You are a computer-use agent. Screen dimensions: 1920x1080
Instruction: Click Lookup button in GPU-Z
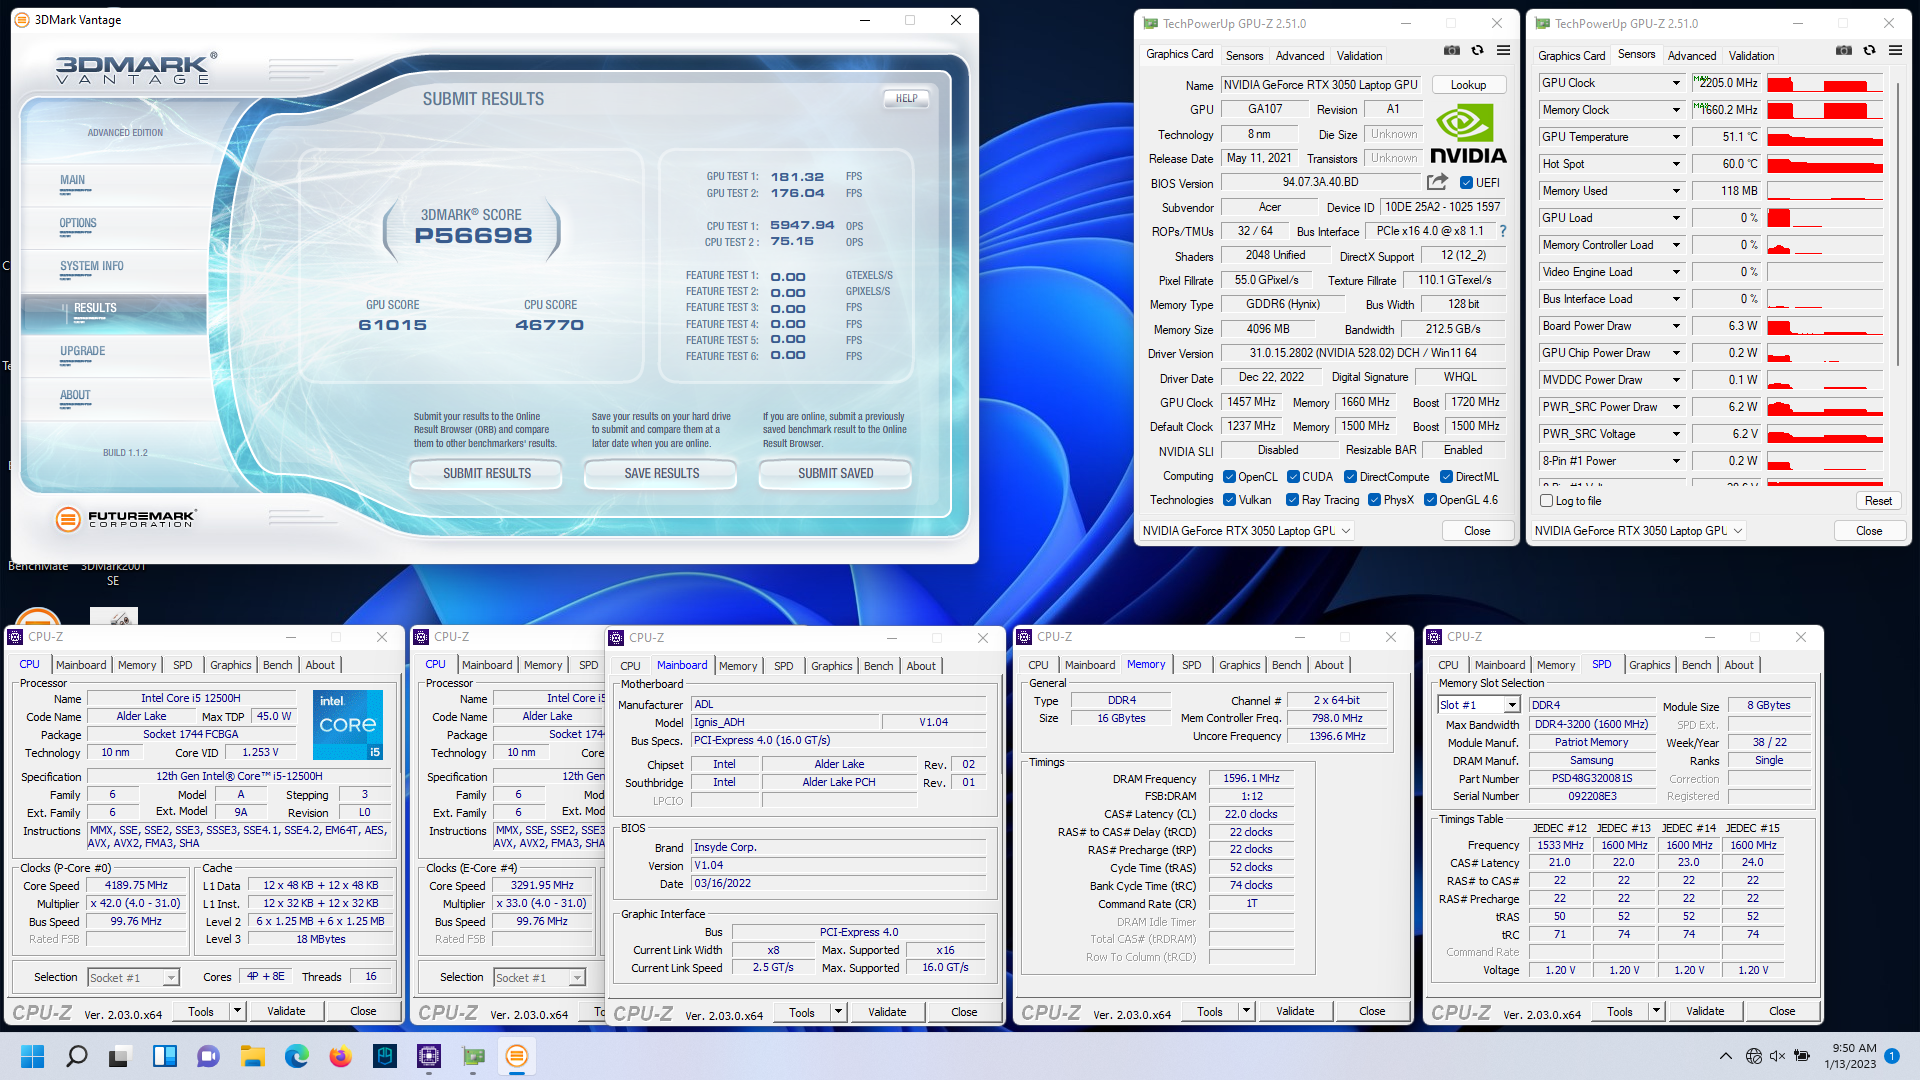[1469, 85]
